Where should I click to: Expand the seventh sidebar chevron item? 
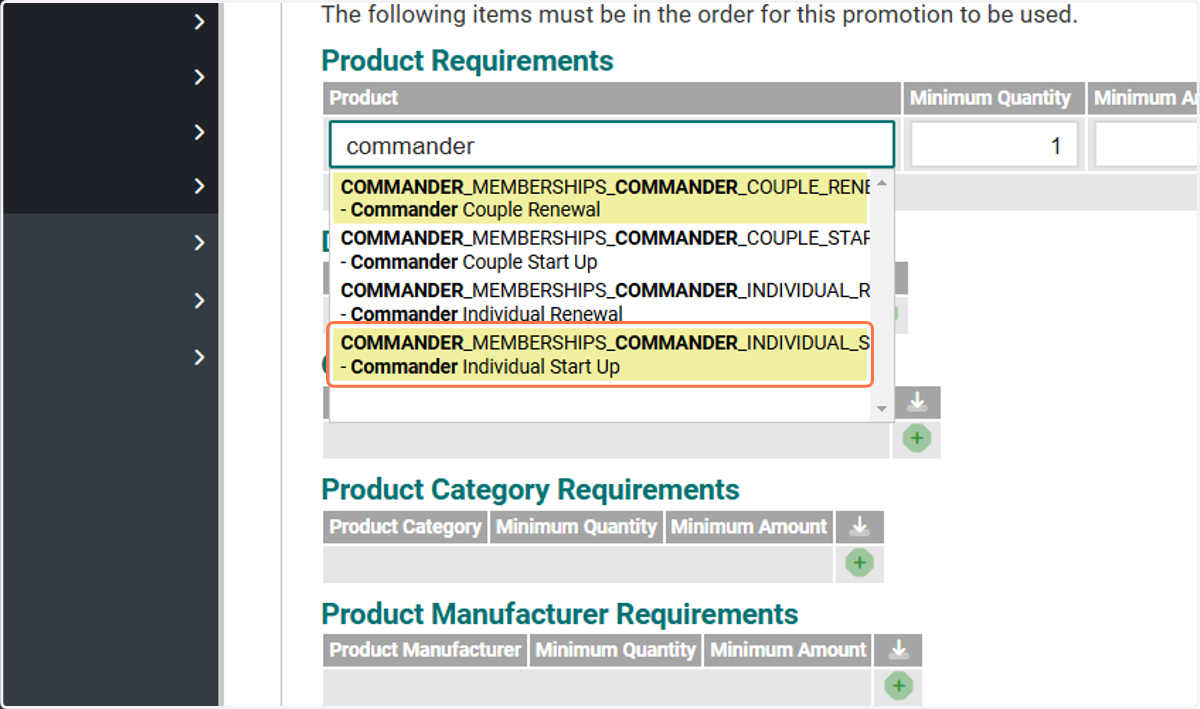coord(200,357)
